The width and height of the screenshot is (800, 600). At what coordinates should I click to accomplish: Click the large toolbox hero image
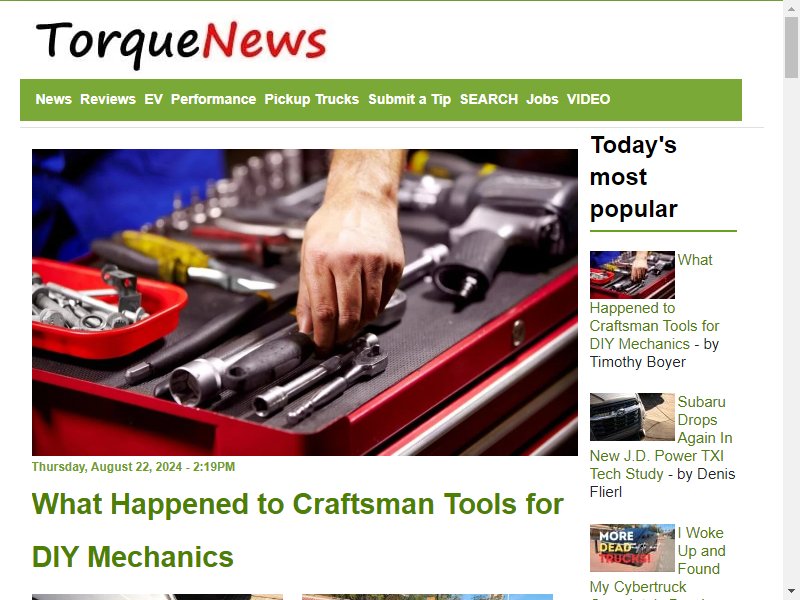tap(305, 302)
